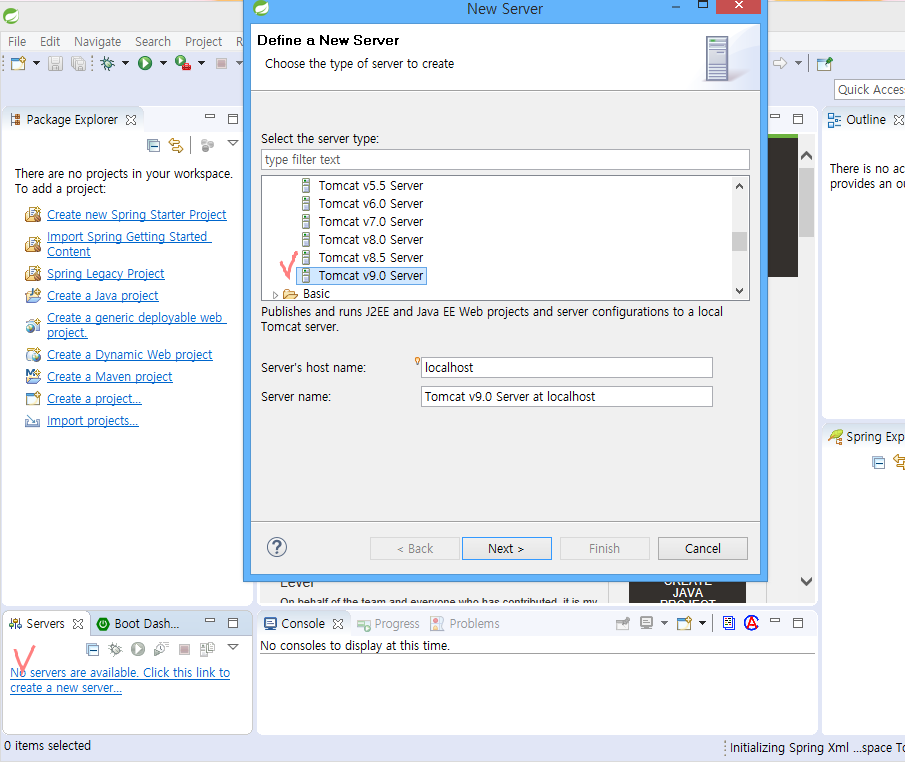Click the help question mark icon
The image size is (905, 762).
click(x=277, y=547)
